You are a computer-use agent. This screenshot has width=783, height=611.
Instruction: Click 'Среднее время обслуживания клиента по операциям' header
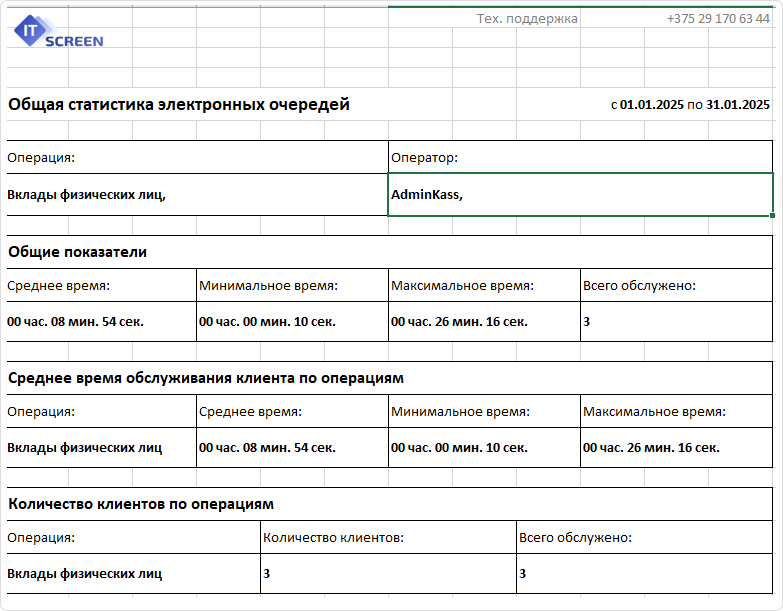[205, 378]
